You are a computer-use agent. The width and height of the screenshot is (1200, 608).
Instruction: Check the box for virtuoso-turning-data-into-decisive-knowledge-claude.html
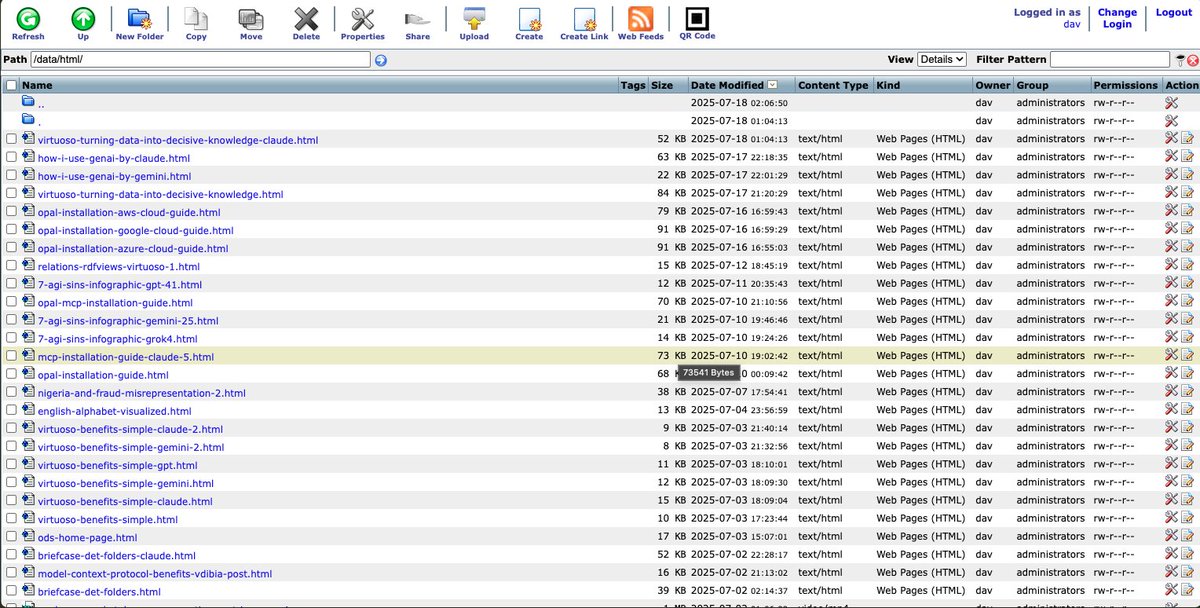point(11,139)
